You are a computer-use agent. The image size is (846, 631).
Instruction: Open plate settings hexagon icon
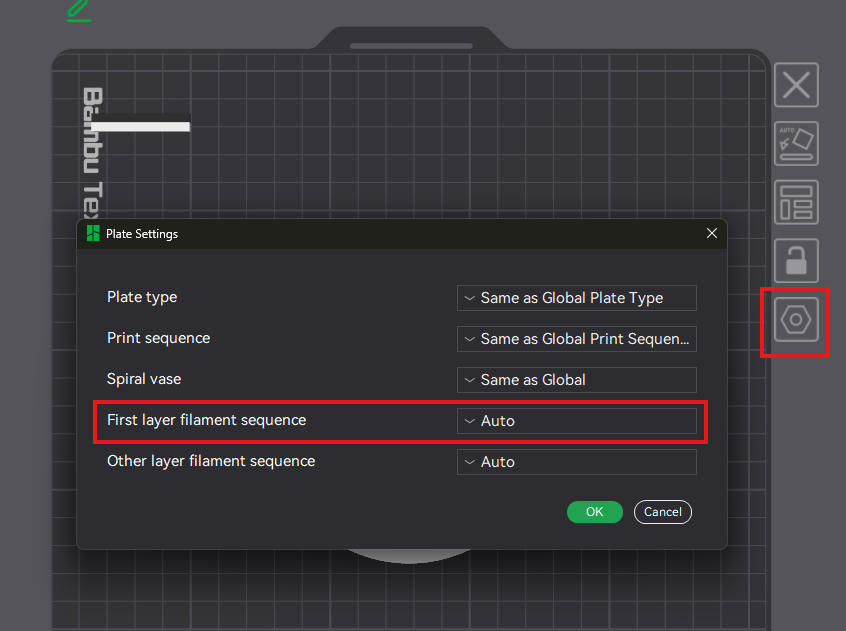[796, 320]
